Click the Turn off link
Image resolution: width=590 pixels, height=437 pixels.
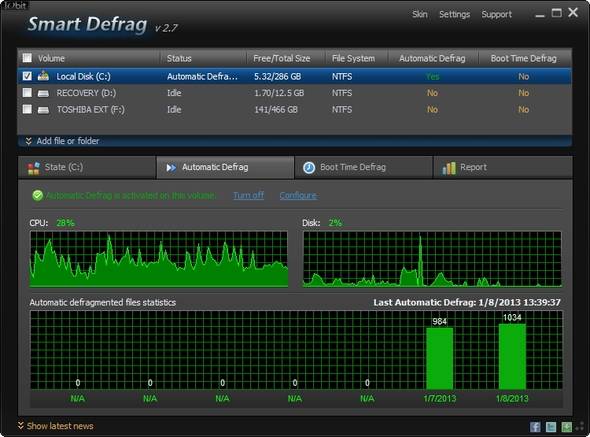pyautogui.click(x=248, y=195)
